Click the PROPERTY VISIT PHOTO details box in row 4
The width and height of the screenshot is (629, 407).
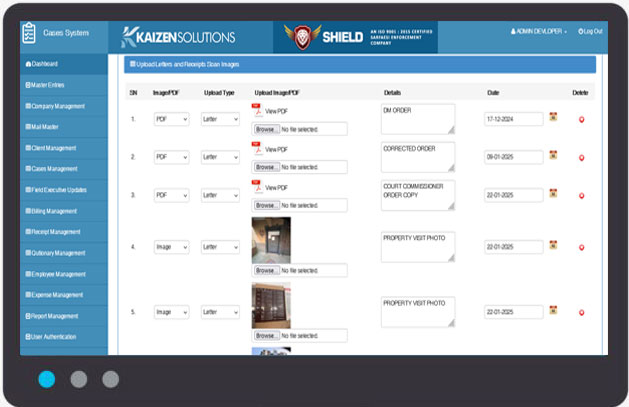point(418,247)
